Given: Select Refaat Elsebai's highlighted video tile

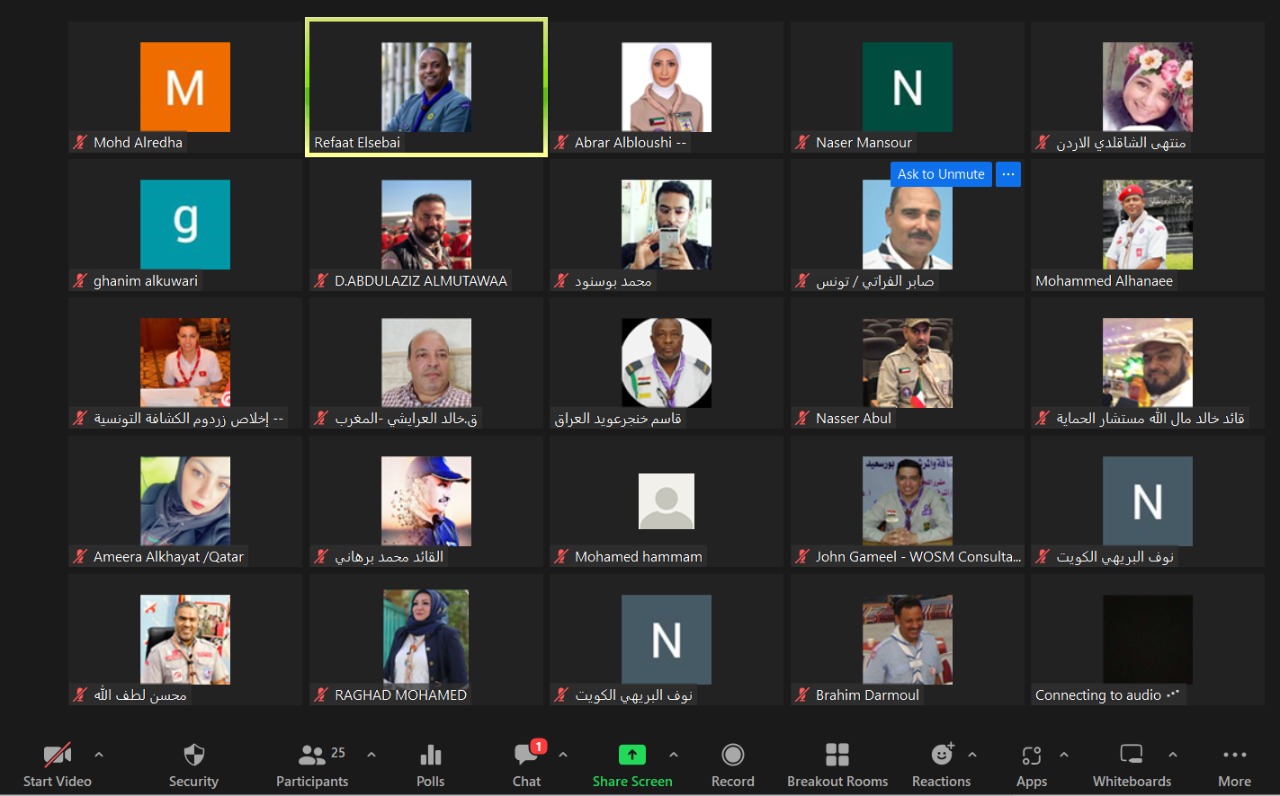Looking at the screenshot, I should point(426,88).
